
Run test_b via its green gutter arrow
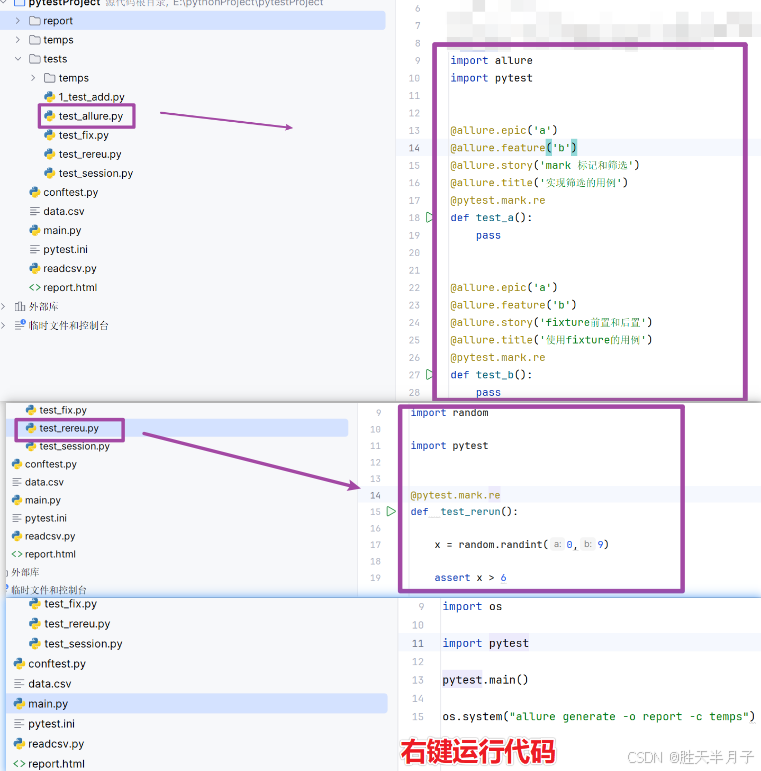pos(429,375)
